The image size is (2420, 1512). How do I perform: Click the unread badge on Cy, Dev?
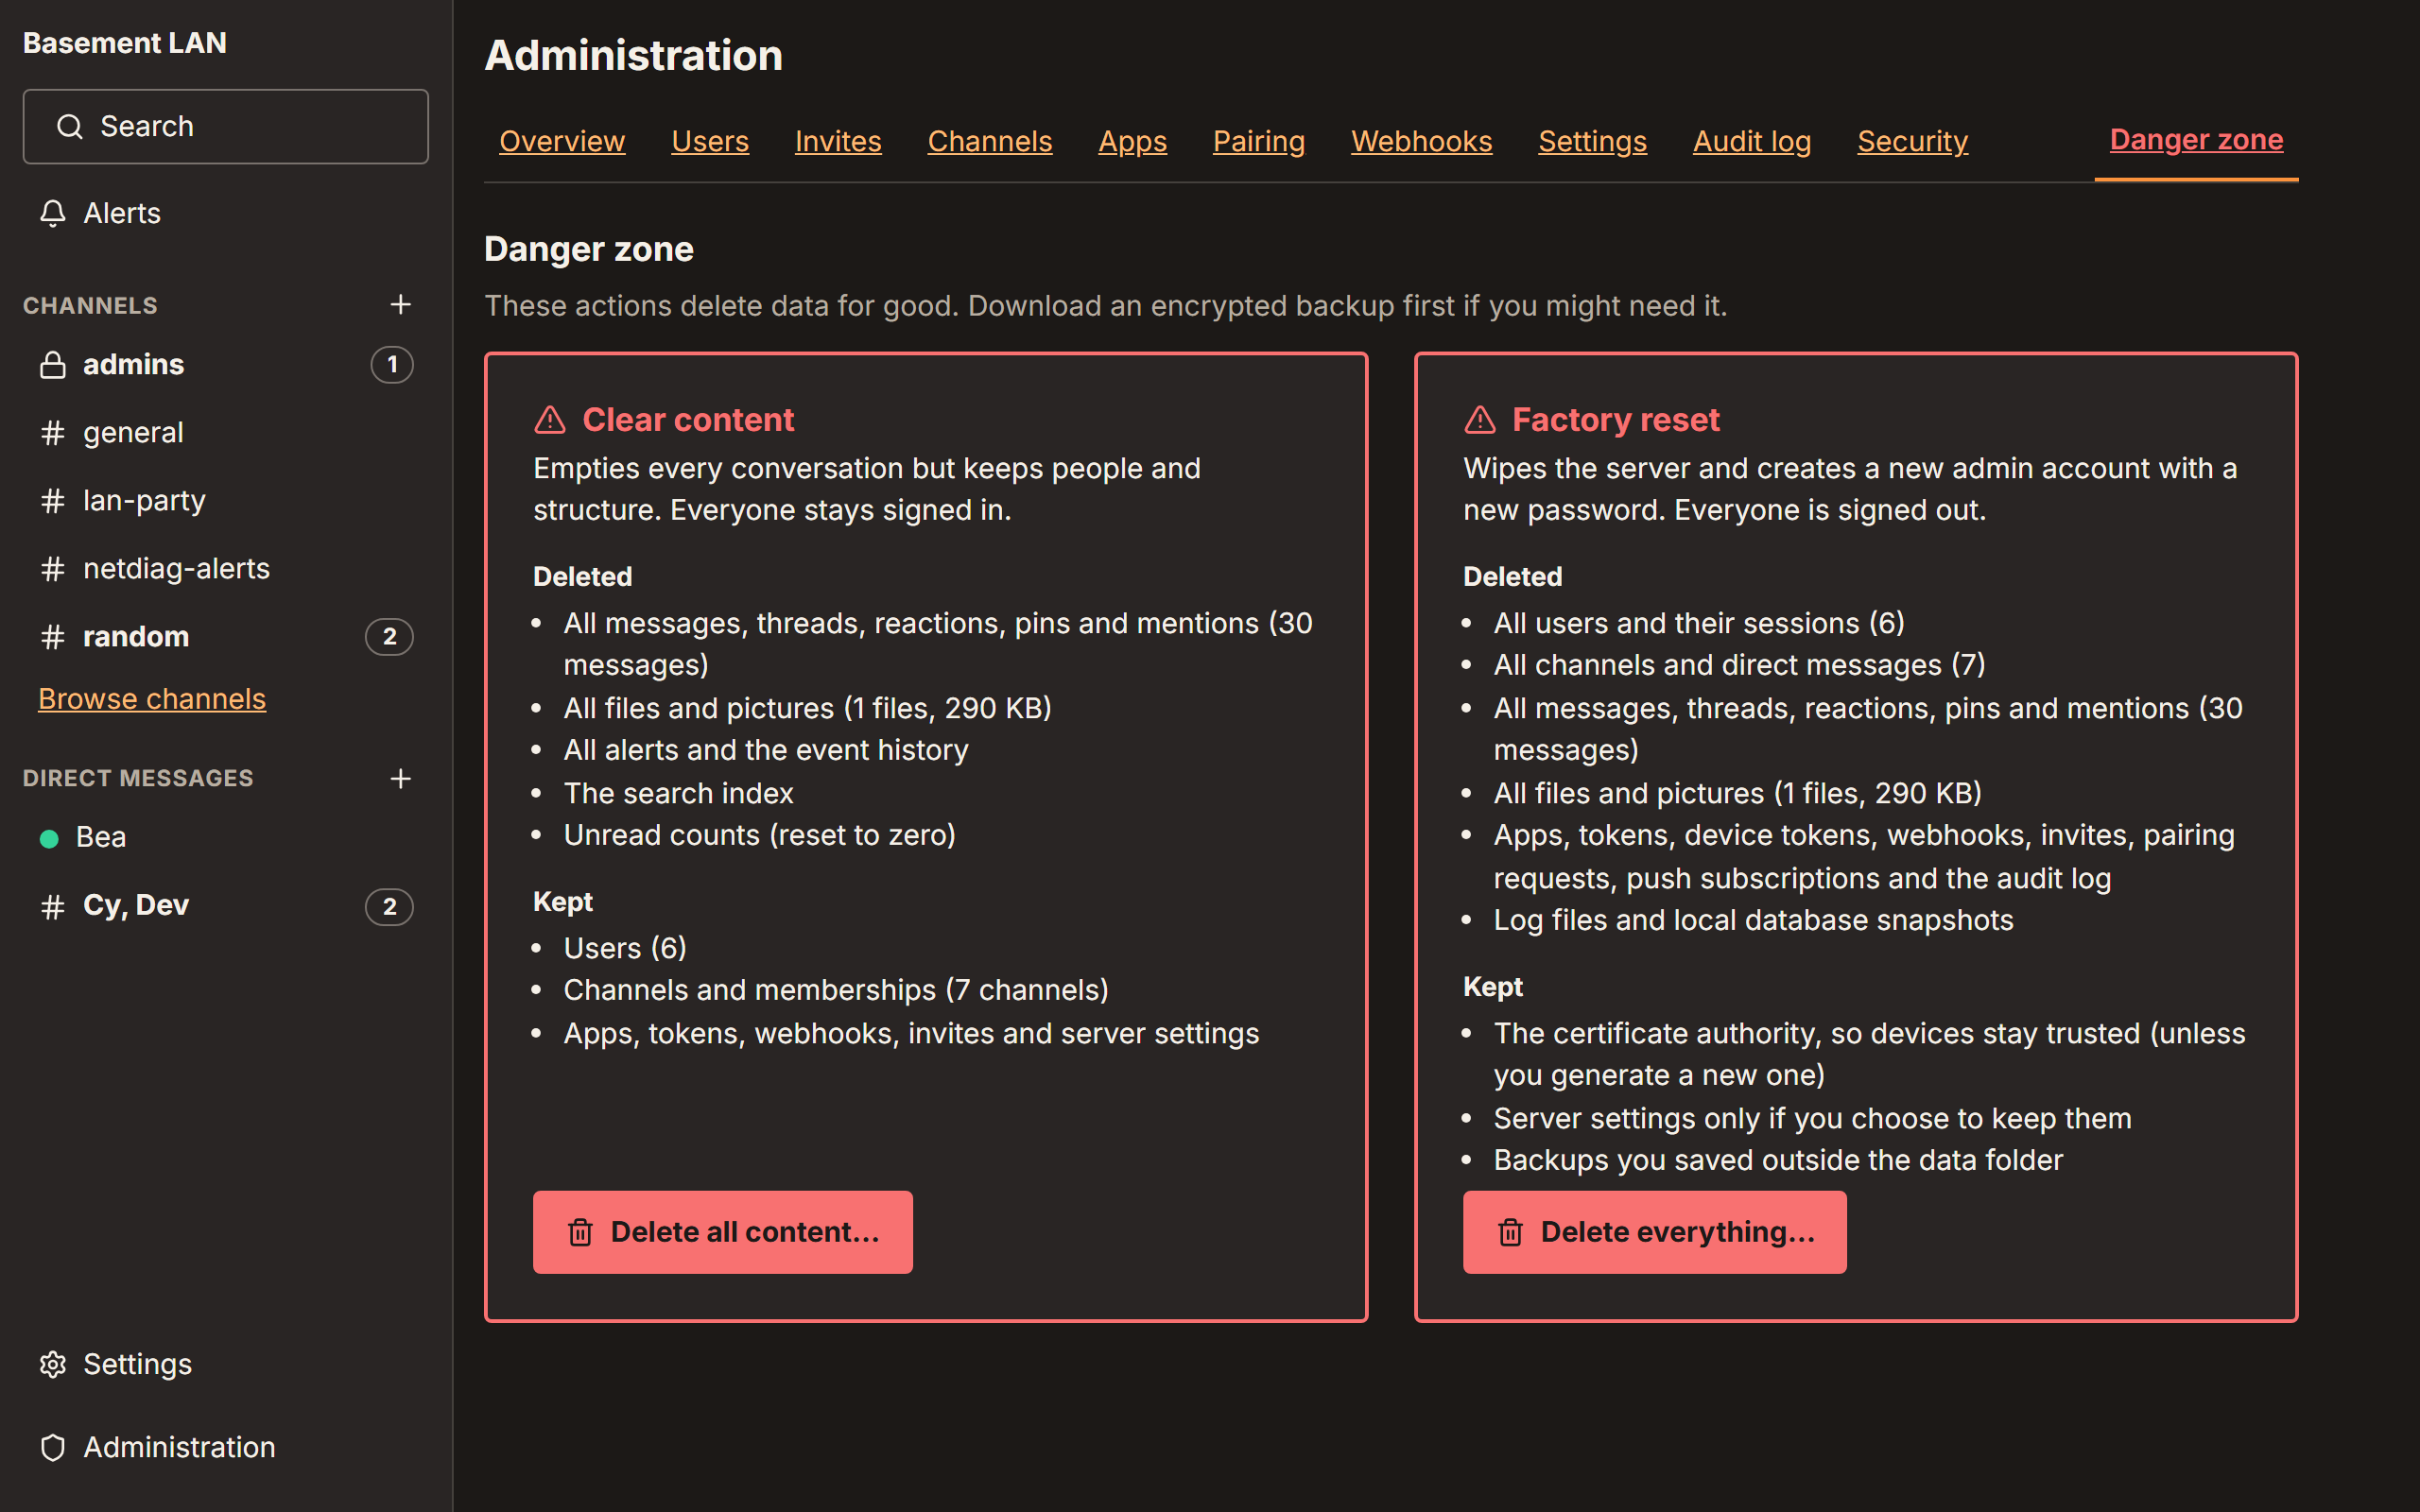coord(390,906)
